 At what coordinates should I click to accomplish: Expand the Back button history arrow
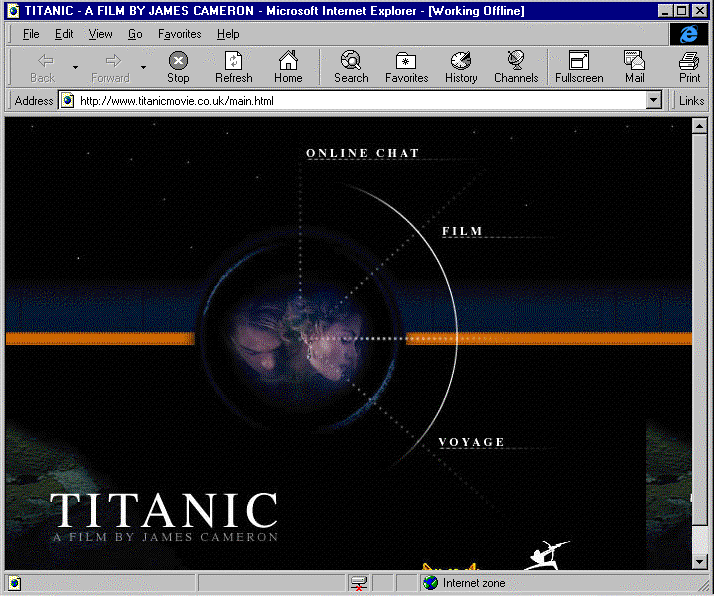(x=75, y=68)
